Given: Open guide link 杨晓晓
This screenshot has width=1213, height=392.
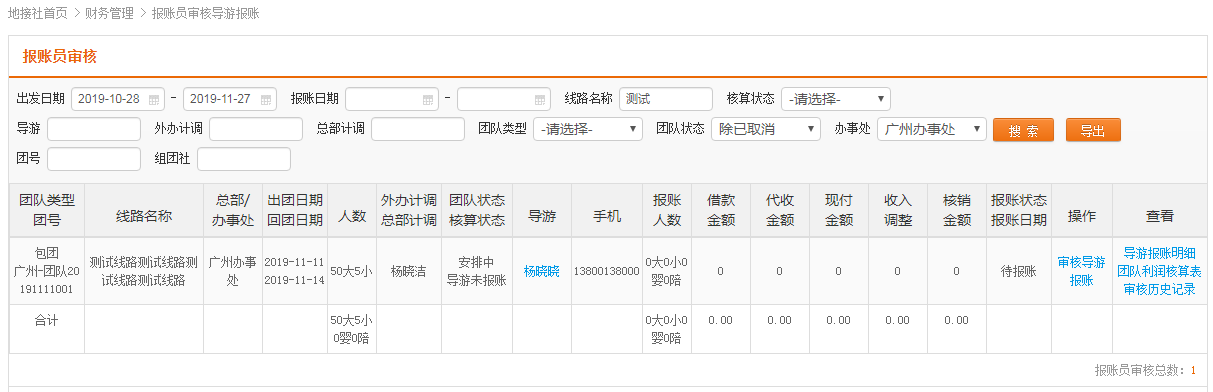Looking at the screenshot, I should point(541,271).
